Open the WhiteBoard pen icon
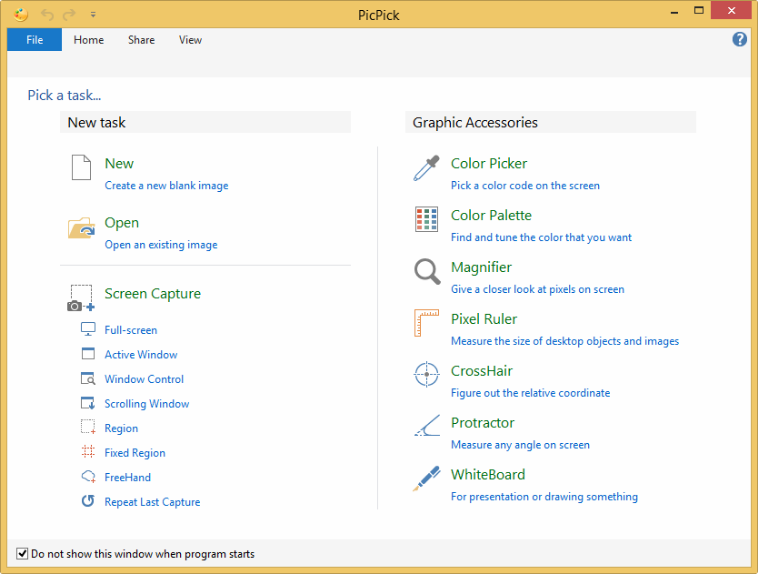Viewport: 758px width, 574px height. point(426,479)
